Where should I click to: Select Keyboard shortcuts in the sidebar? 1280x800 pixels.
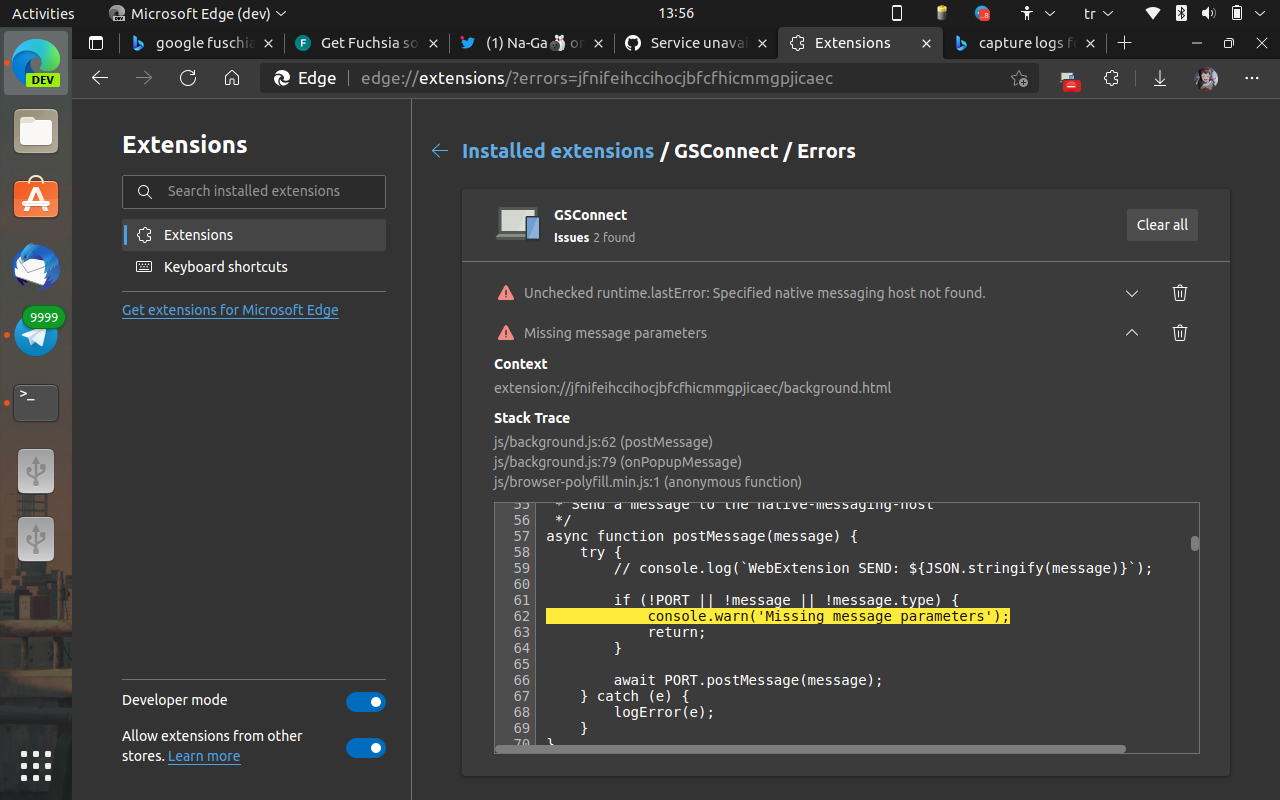(223, 267)
